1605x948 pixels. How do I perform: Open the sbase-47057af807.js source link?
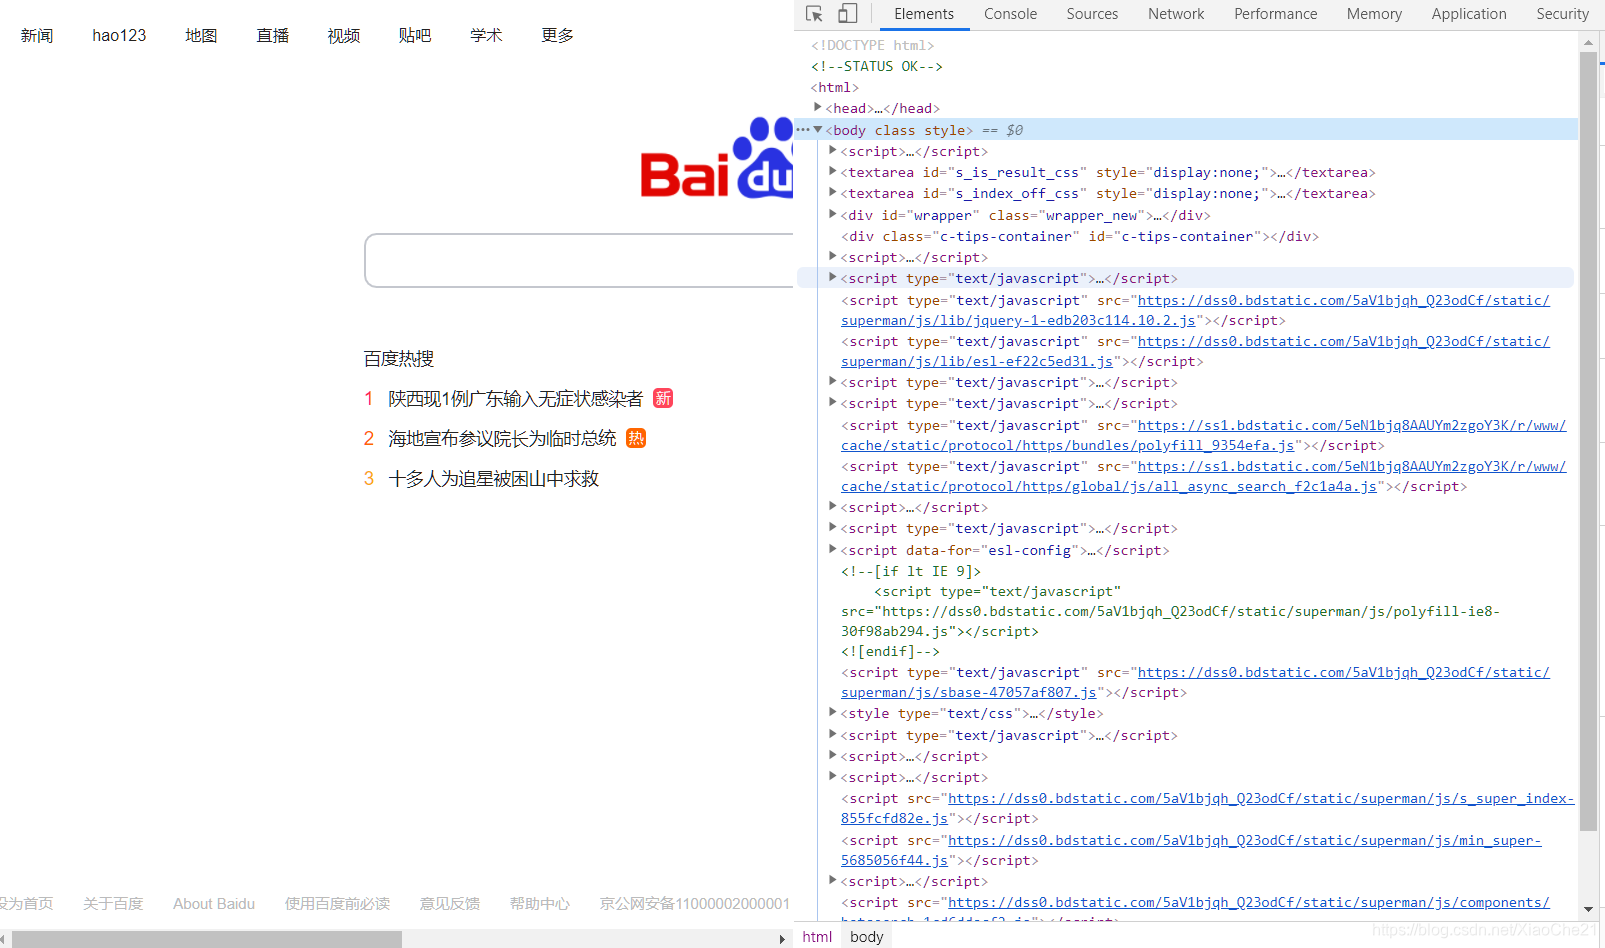[x=969, y=692]
